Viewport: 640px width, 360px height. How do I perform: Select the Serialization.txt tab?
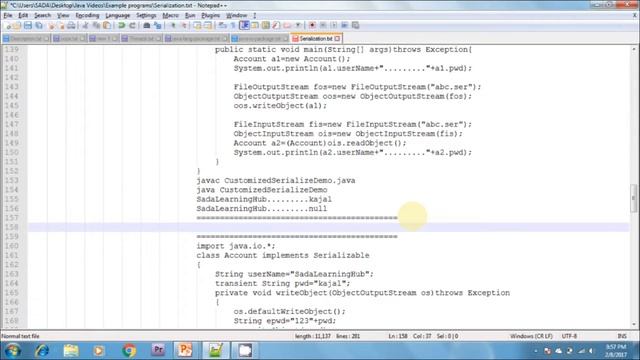point(316,39)
